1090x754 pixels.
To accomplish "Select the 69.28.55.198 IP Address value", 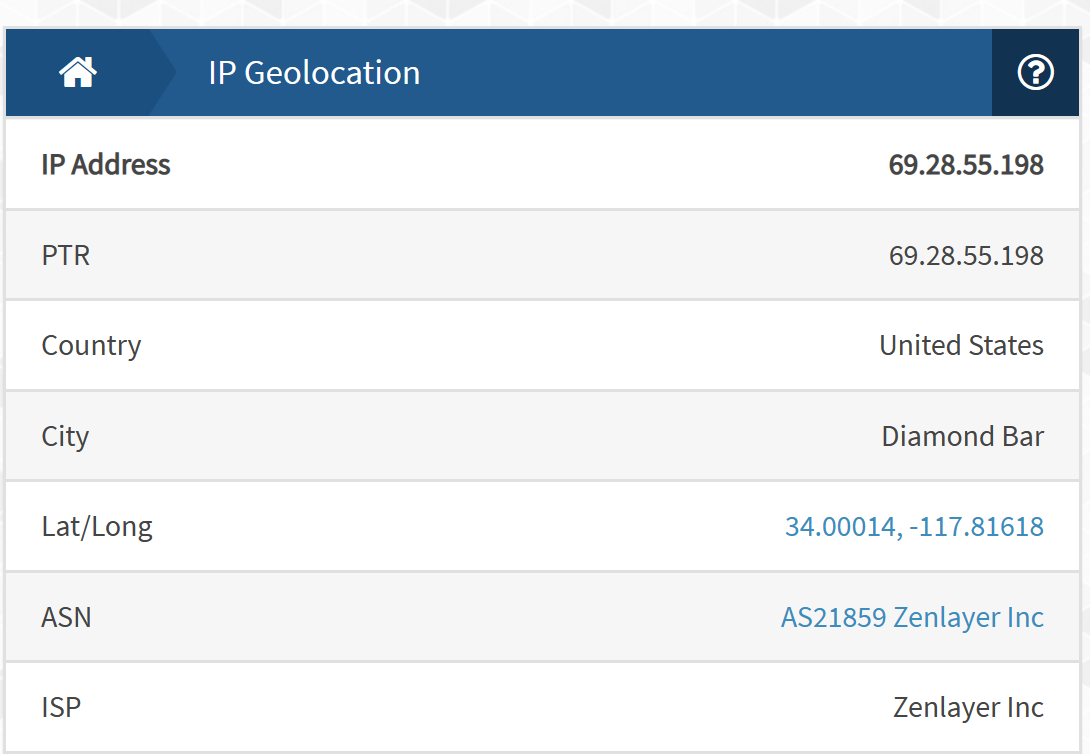I will click(x=966, y=165).
